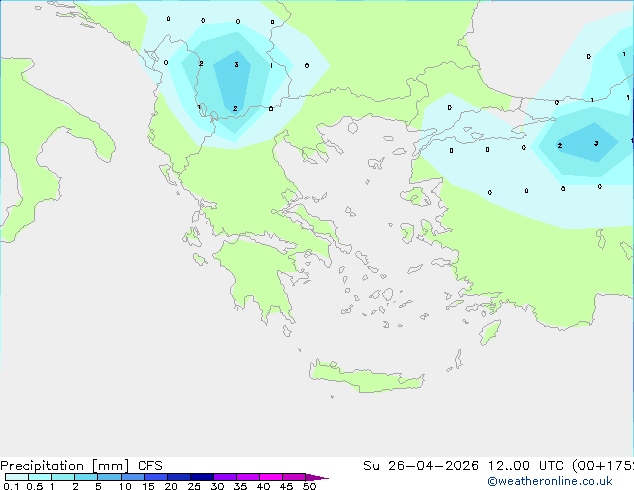Click the 10 legend label
The image size is (634, 490).
click(125, 486)
